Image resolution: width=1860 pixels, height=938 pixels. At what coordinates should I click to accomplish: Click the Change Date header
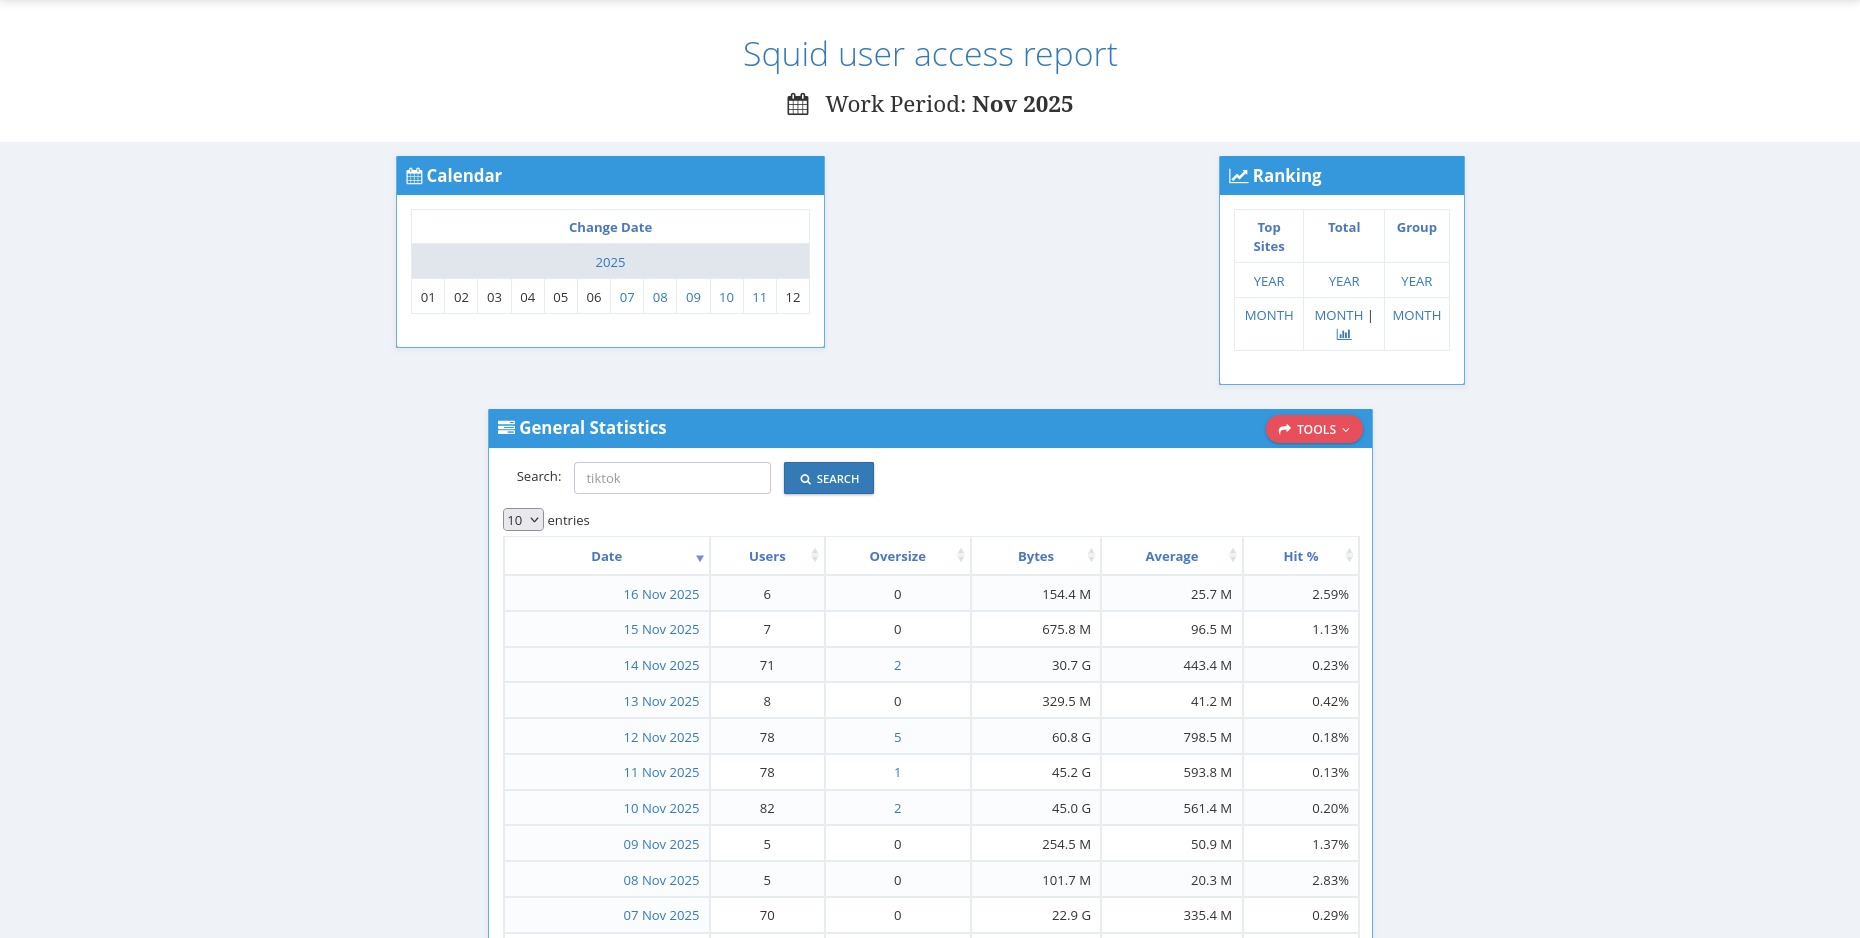(610, 227)
